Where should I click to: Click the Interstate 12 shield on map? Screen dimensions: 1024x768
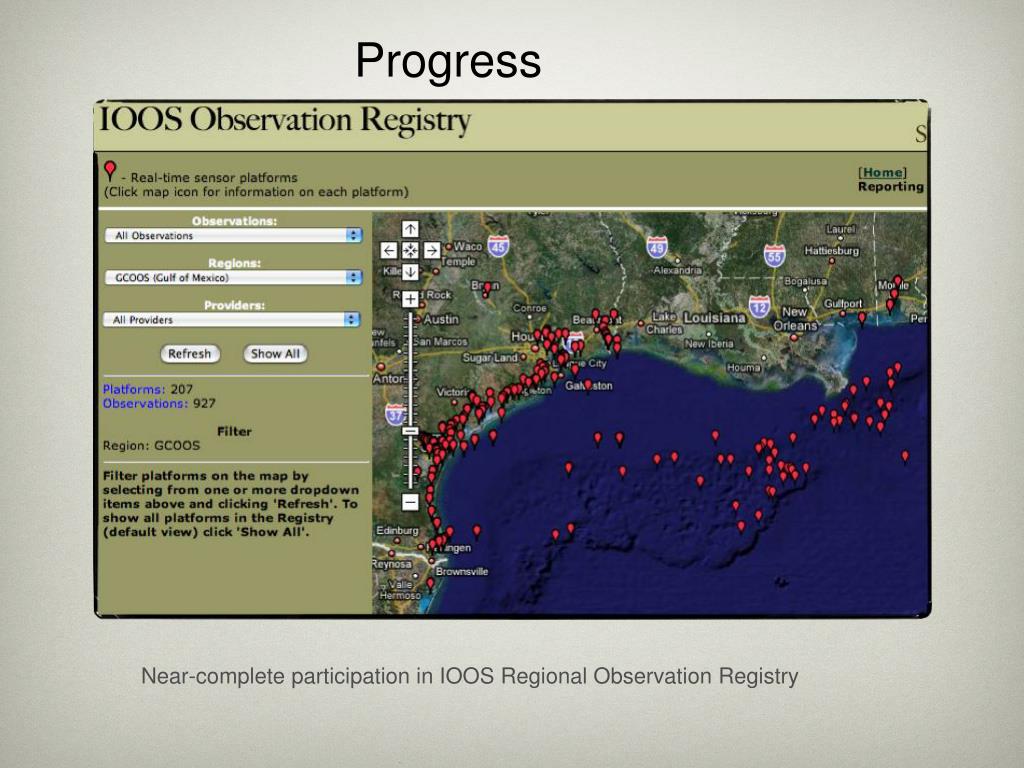[x=759, y=306]
